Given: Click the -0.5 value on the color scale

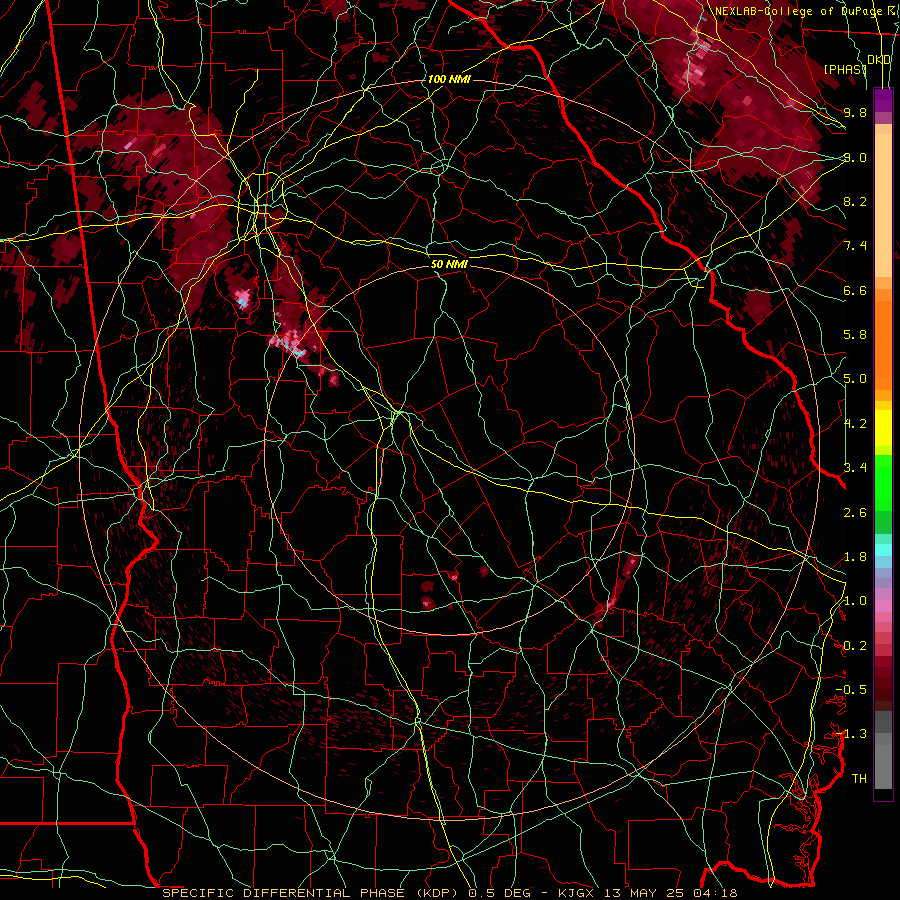Looking at the screenshot, I should pyautogui.click(x=851, y=690).
